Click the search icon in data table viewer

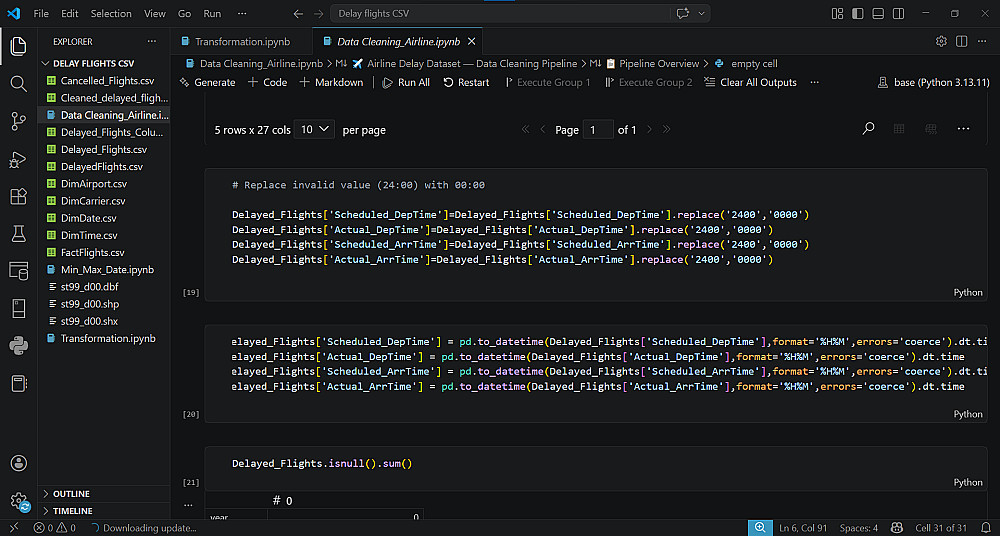click(x=868, y=129)
